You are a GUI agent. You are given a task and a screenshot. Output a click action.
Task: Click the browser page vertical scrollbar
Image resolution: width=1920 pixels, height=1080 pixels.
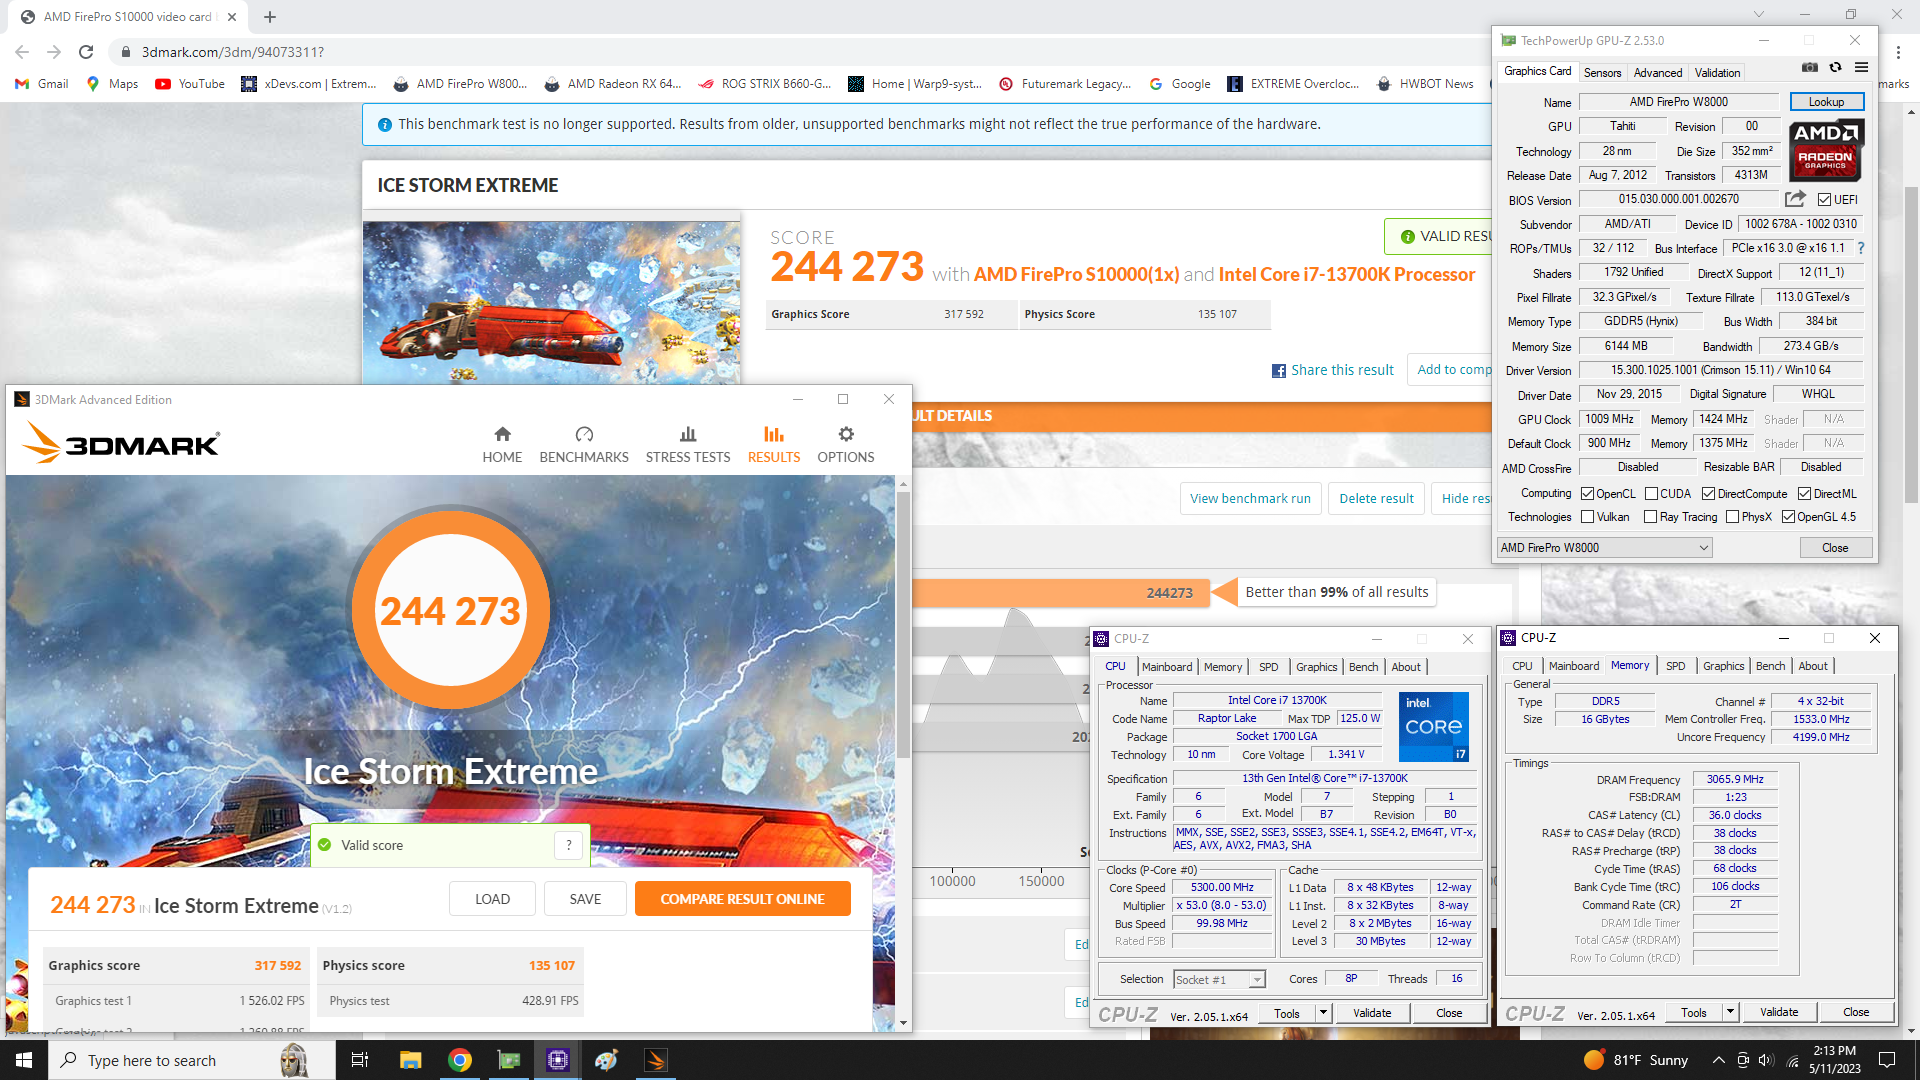[x=1911, y=345]
